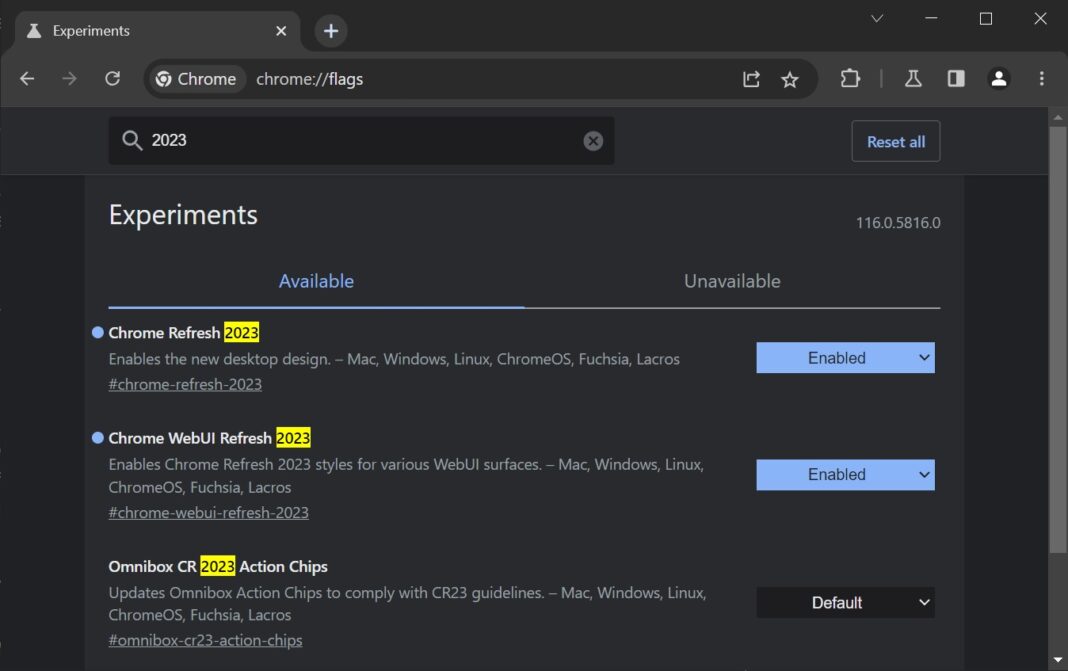1068x671 pixels.
Task: Open the Chrome extensions puzzle icon
Action: coord(850,78)
